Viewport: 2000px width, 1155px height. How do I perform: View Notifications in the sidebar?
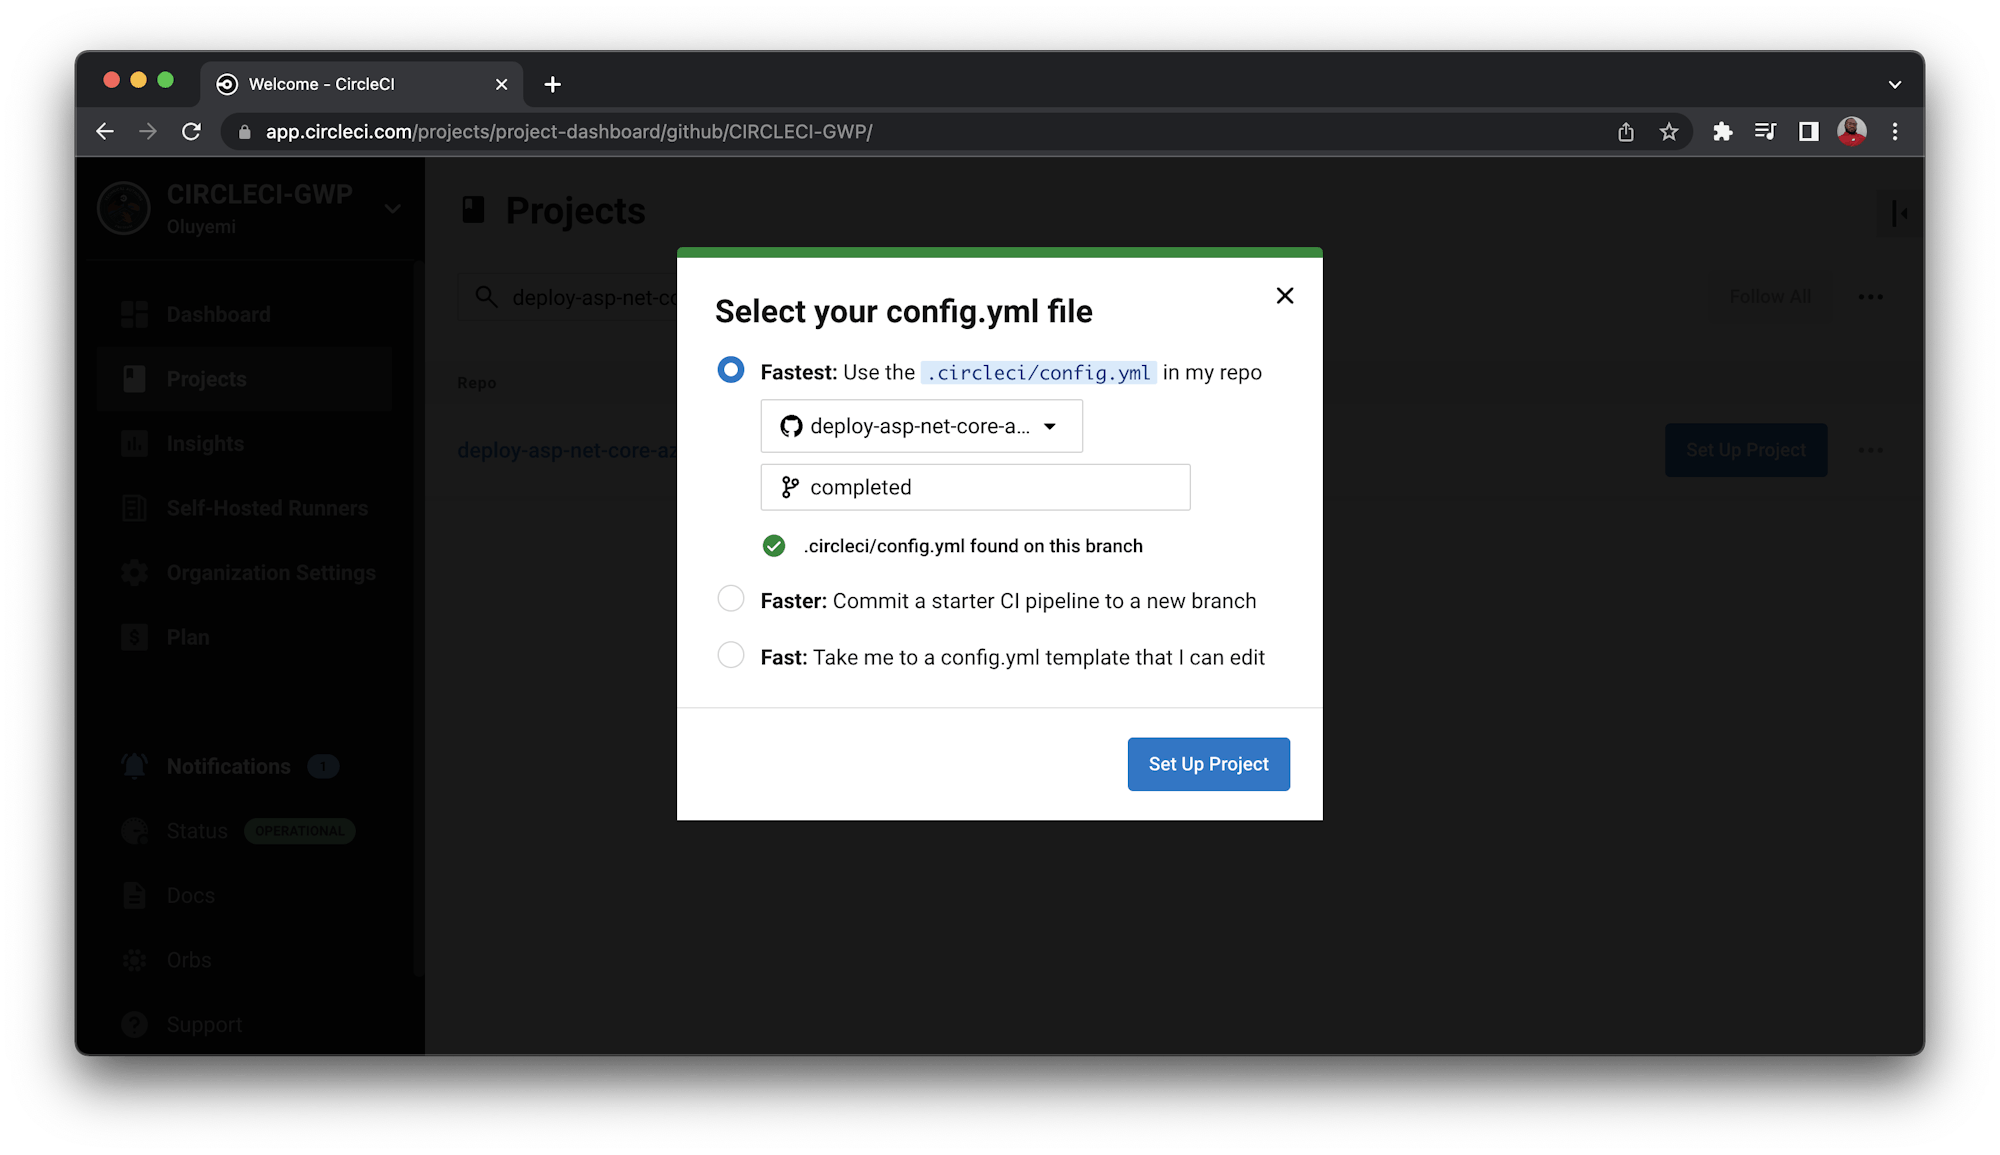click(228, 765)
